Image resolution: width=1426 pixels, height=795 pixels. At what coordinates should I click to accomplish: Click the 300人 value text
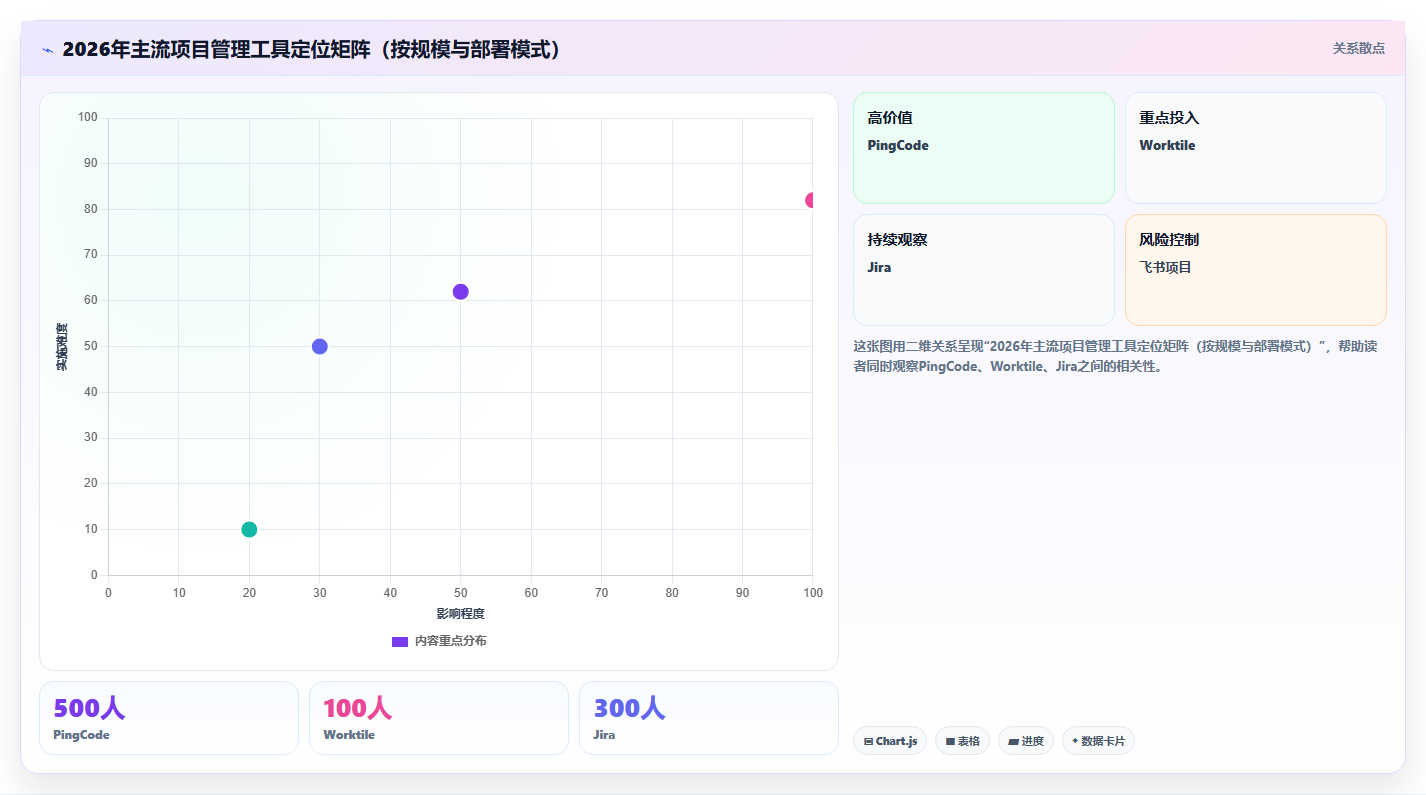click(629, 708)
